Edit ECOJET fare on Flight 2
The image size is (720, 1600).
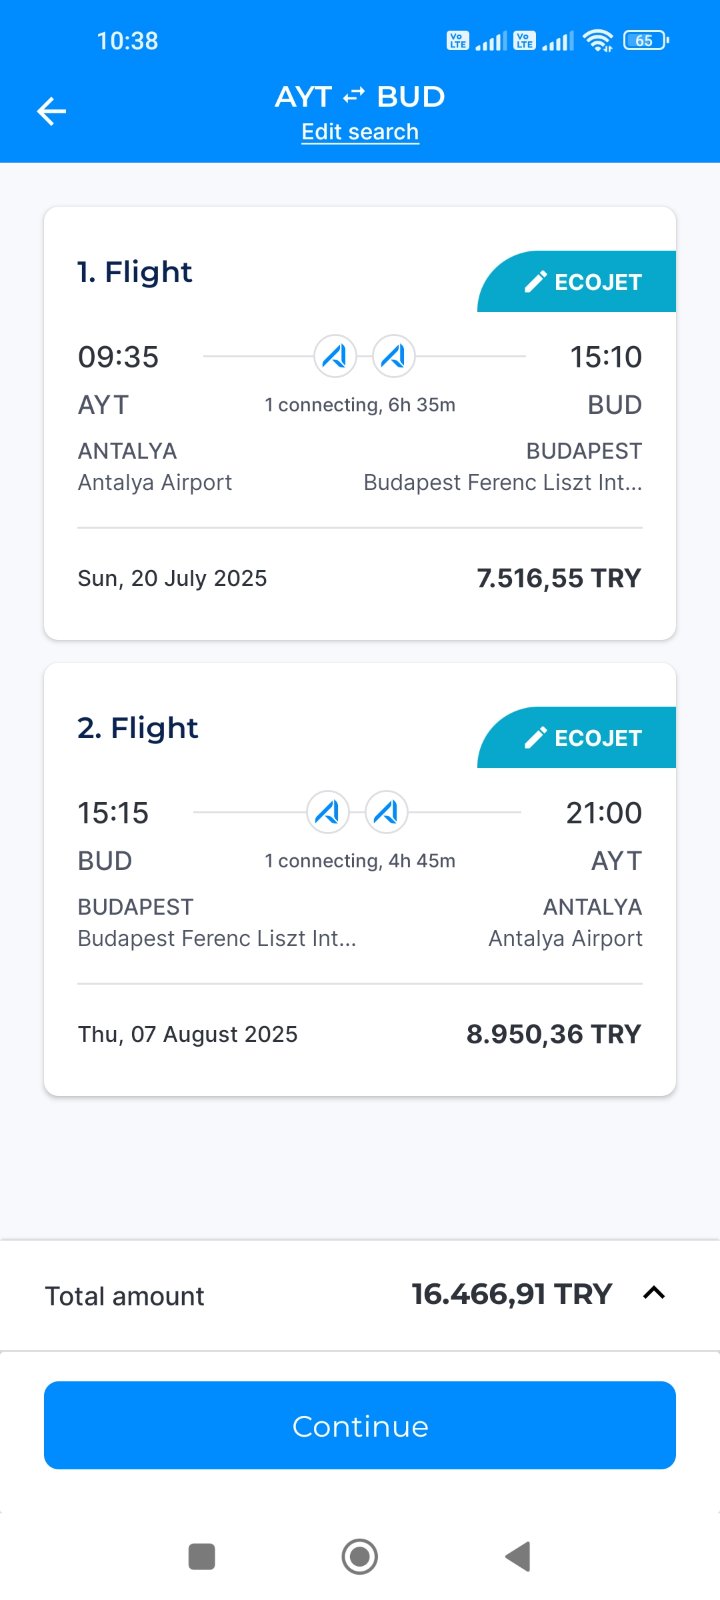click(x=583, y=738)
